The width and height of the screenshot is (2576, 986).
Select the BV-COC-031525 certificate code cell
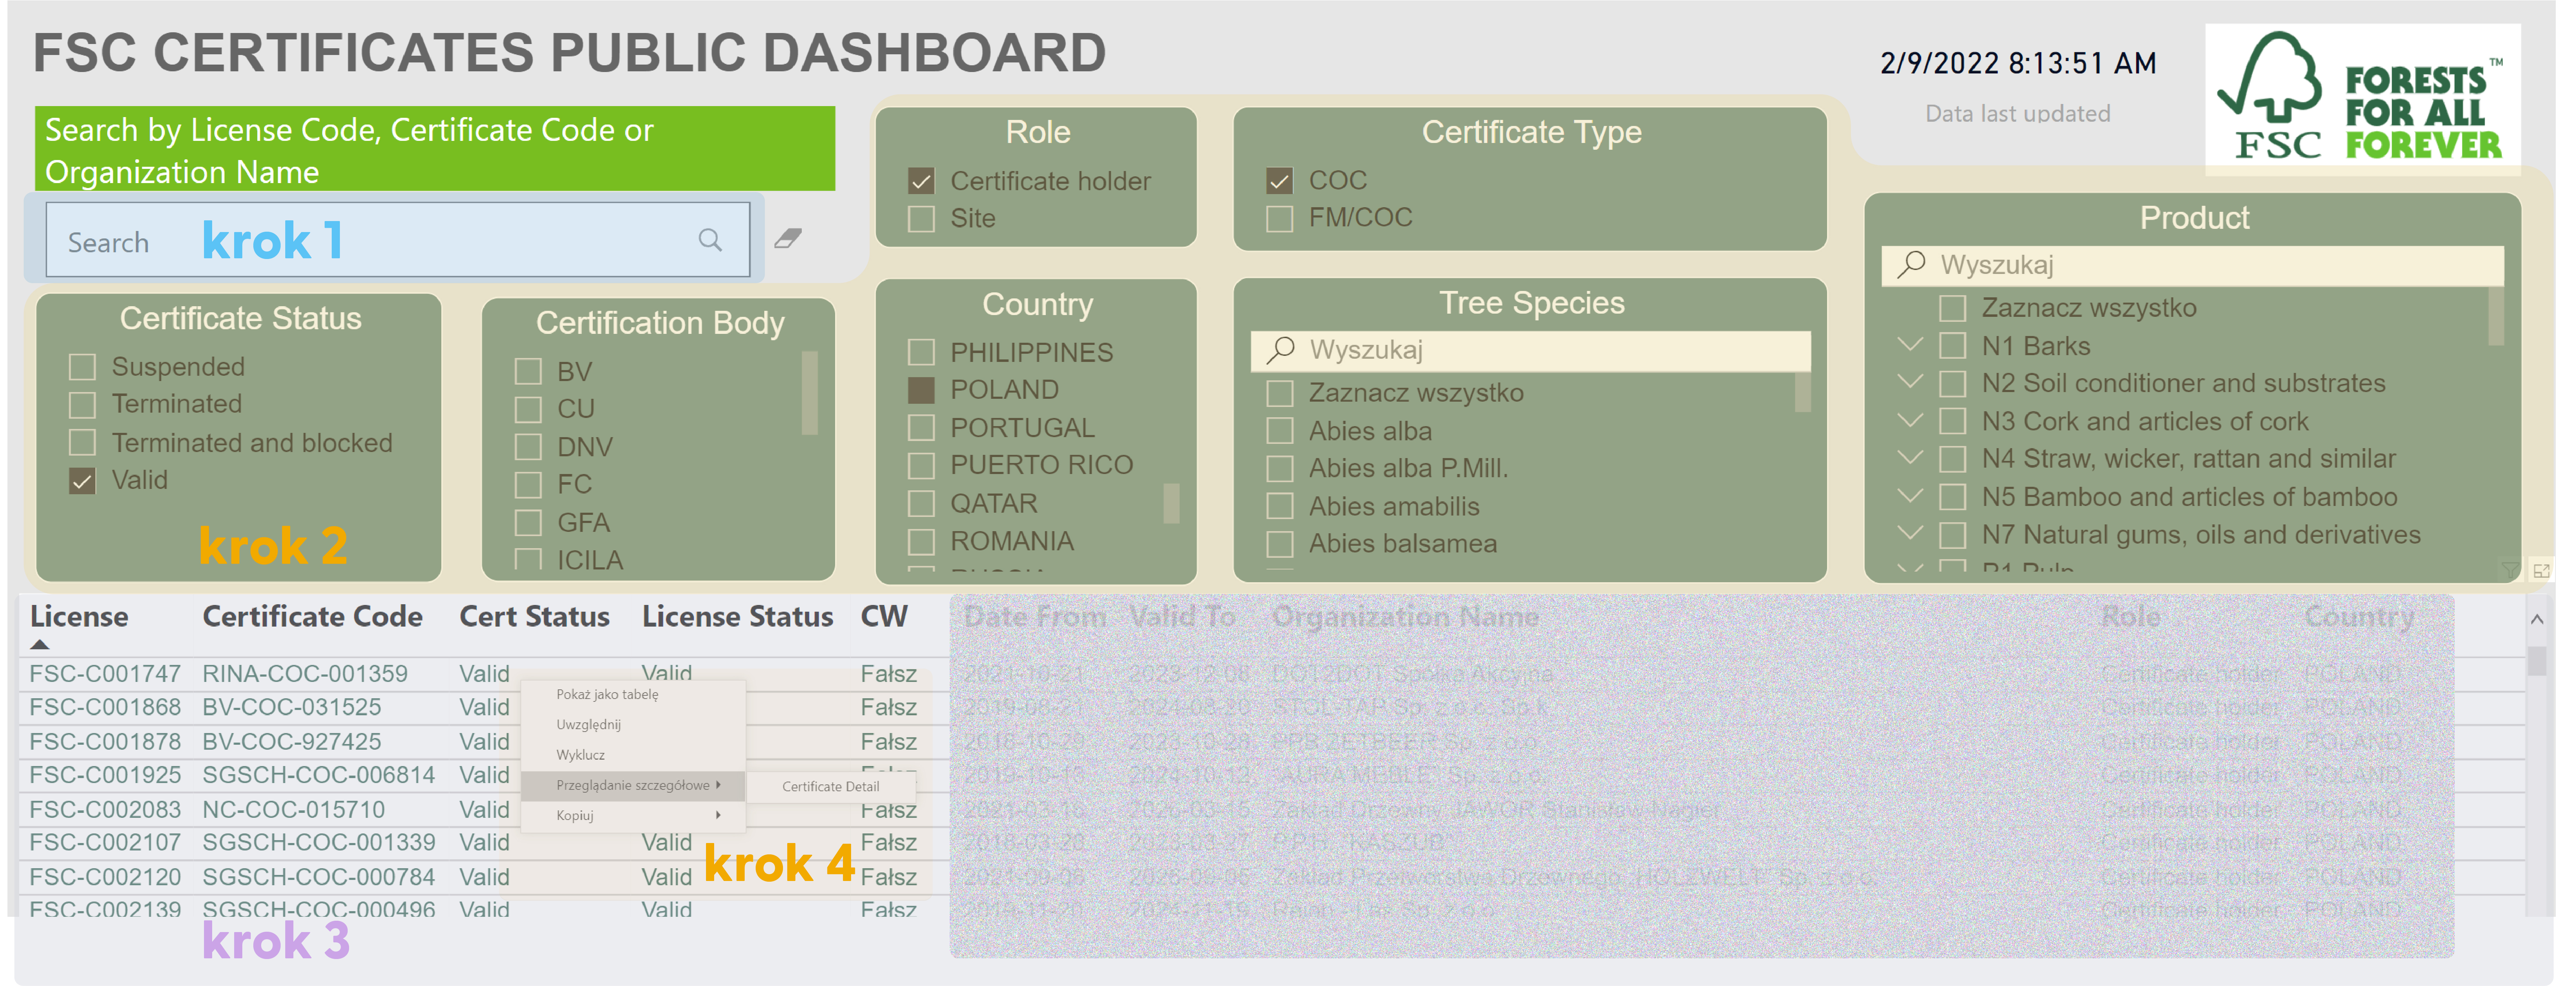click(x=292, y=707)
